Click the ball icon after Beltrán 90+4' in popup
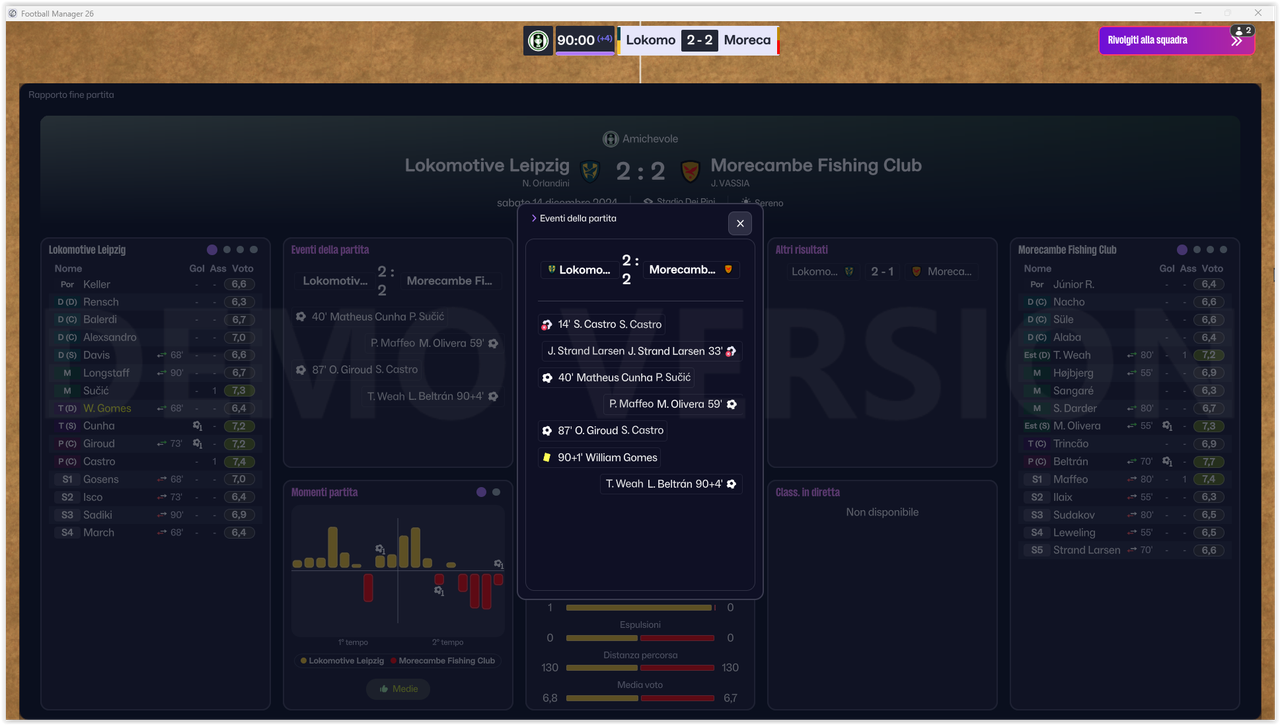The image size is (1280, 725). tap(732, 484)
